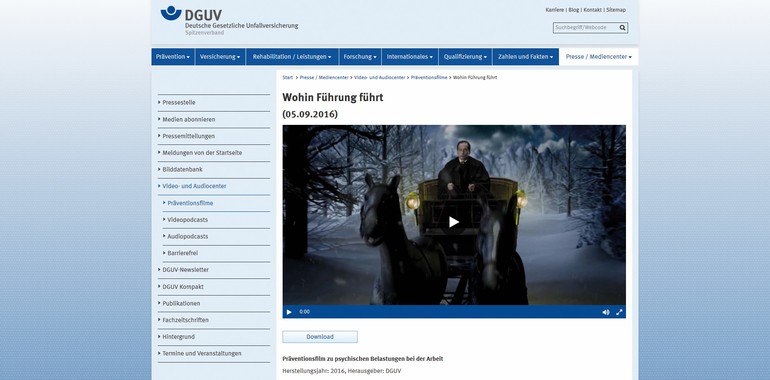770x380 pixels.
Task: Click into Suchbegriff/Webcode search field
Action: (585, 28)
